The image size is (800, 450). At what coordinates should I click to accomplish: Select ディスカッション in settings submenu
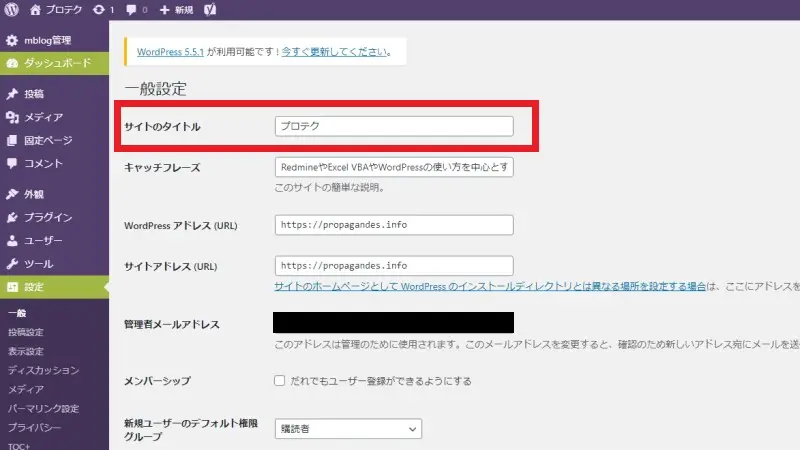coord(42,370)
